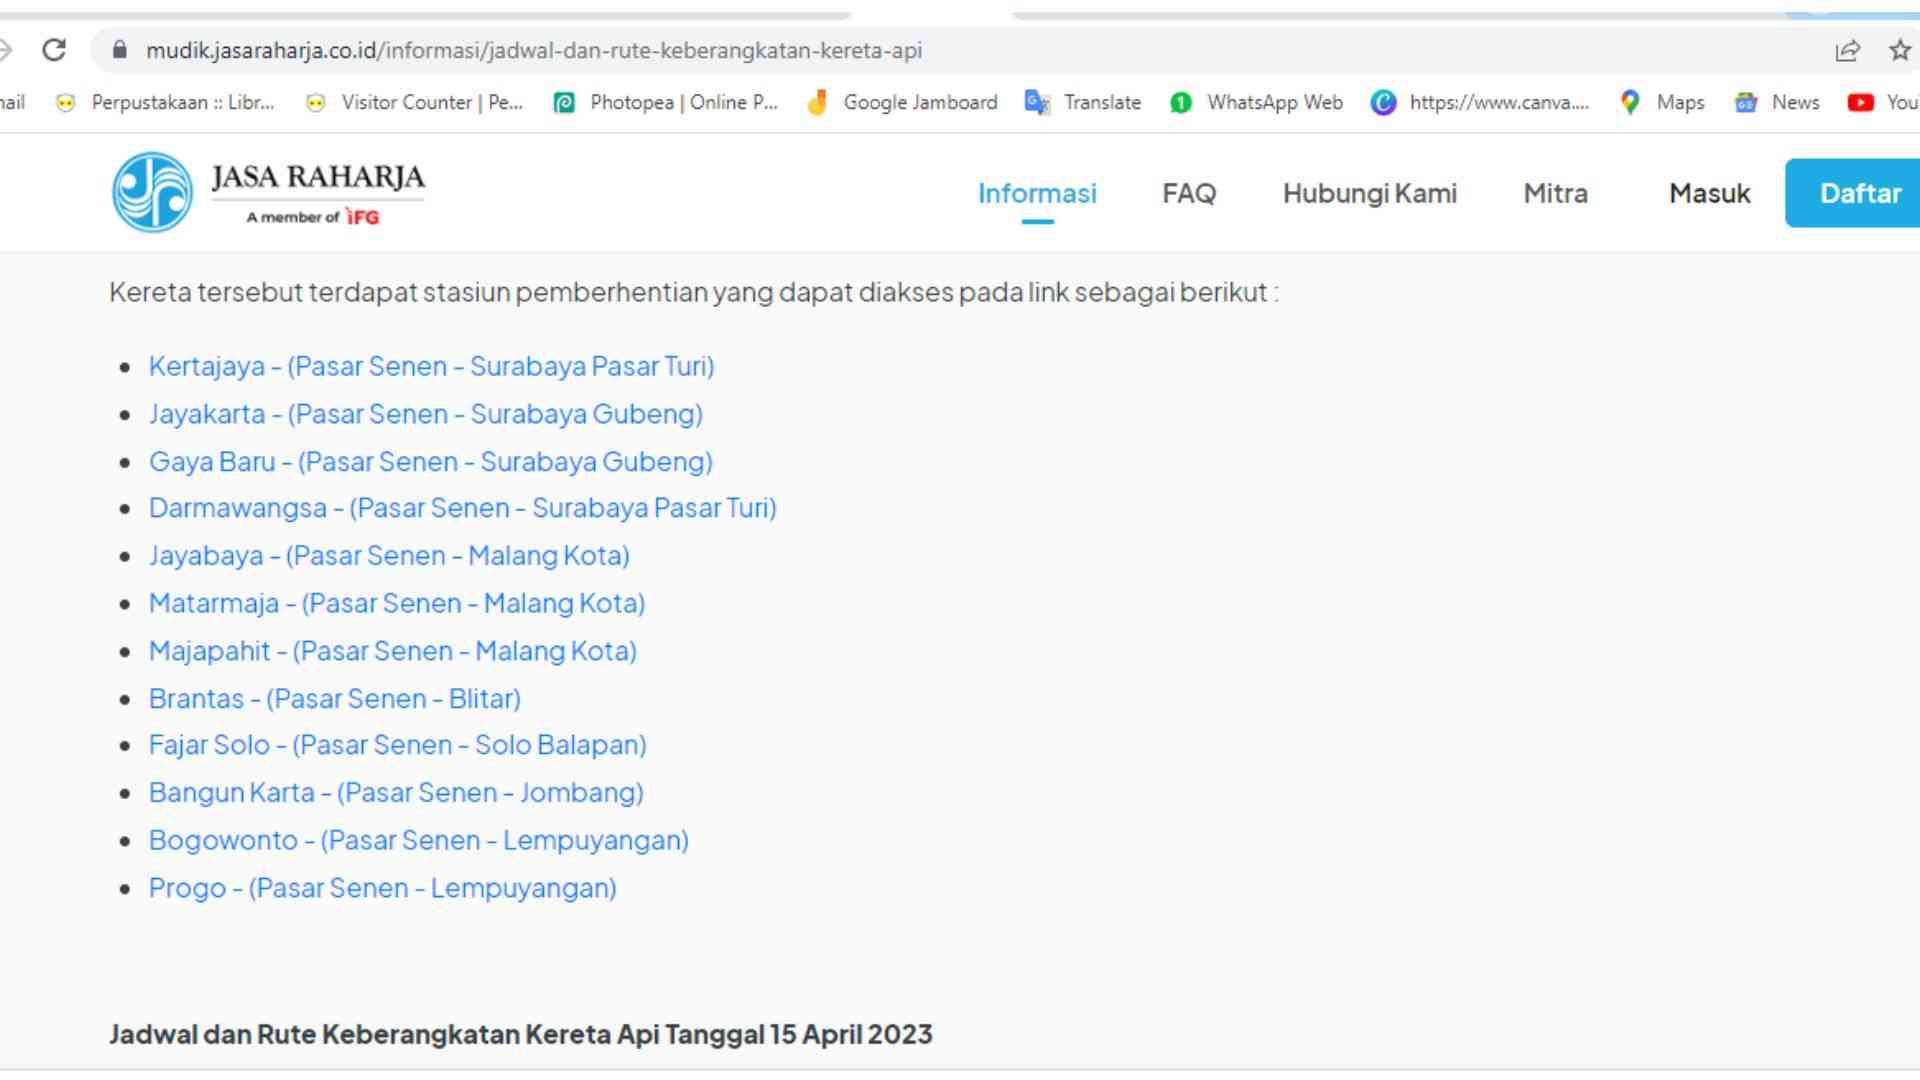Open the Gaya Baru route link
Screen dimensions: 1920x1080
(431, 462)
